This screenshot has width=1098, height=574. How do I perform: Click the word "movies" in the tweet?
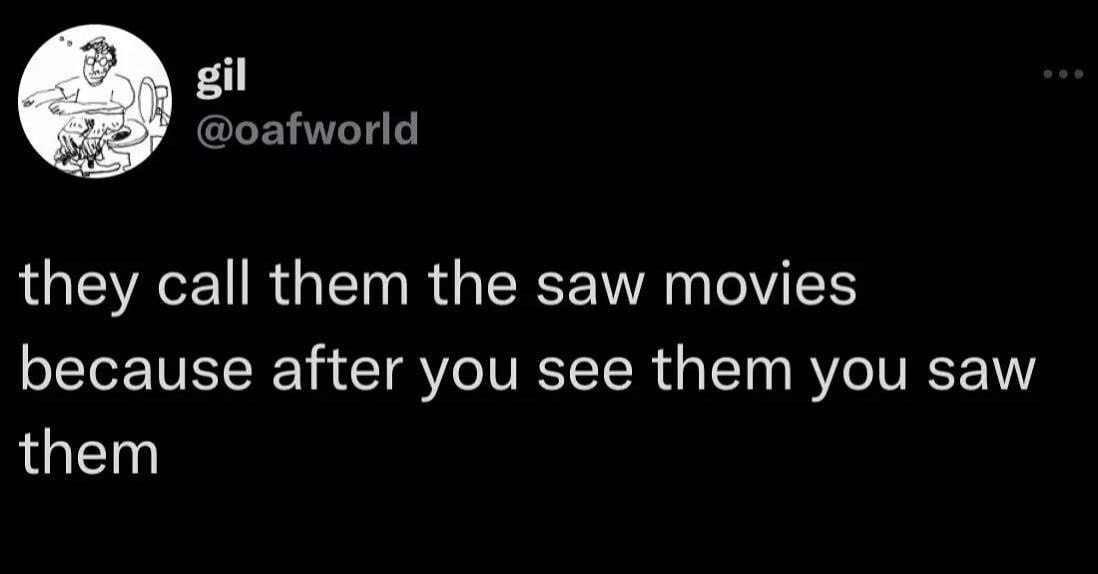click(x=760, y=285)
